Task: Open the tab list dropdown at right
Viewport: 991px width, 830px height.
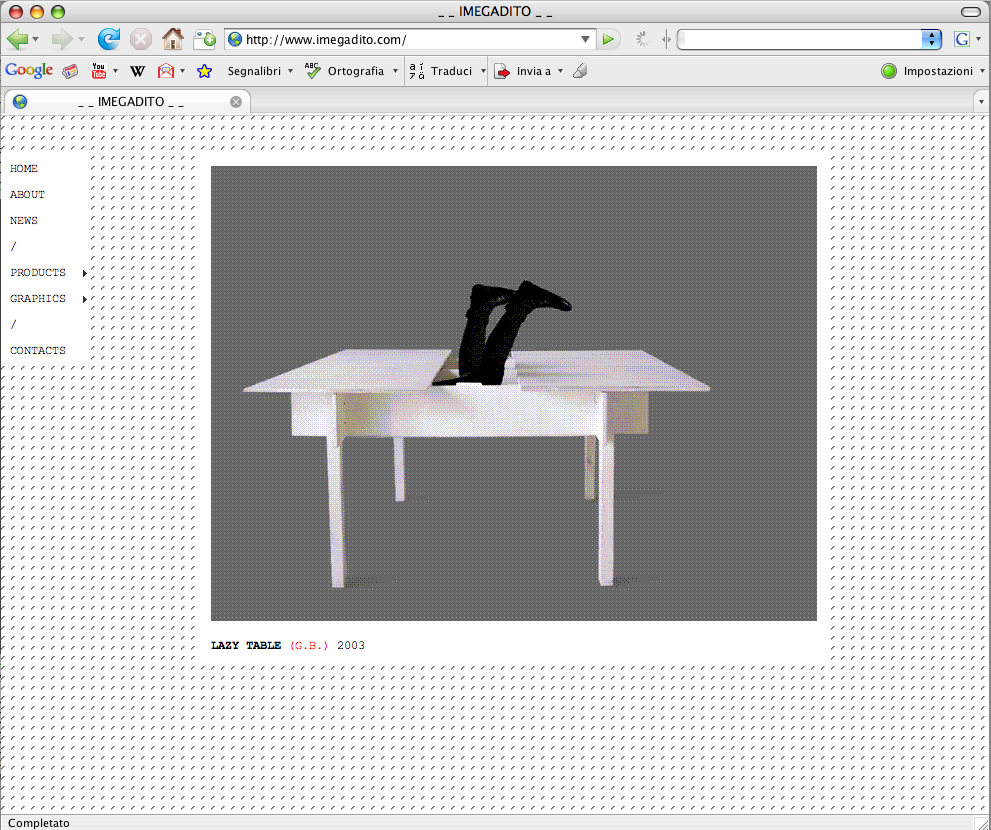Action: (981, 102)
